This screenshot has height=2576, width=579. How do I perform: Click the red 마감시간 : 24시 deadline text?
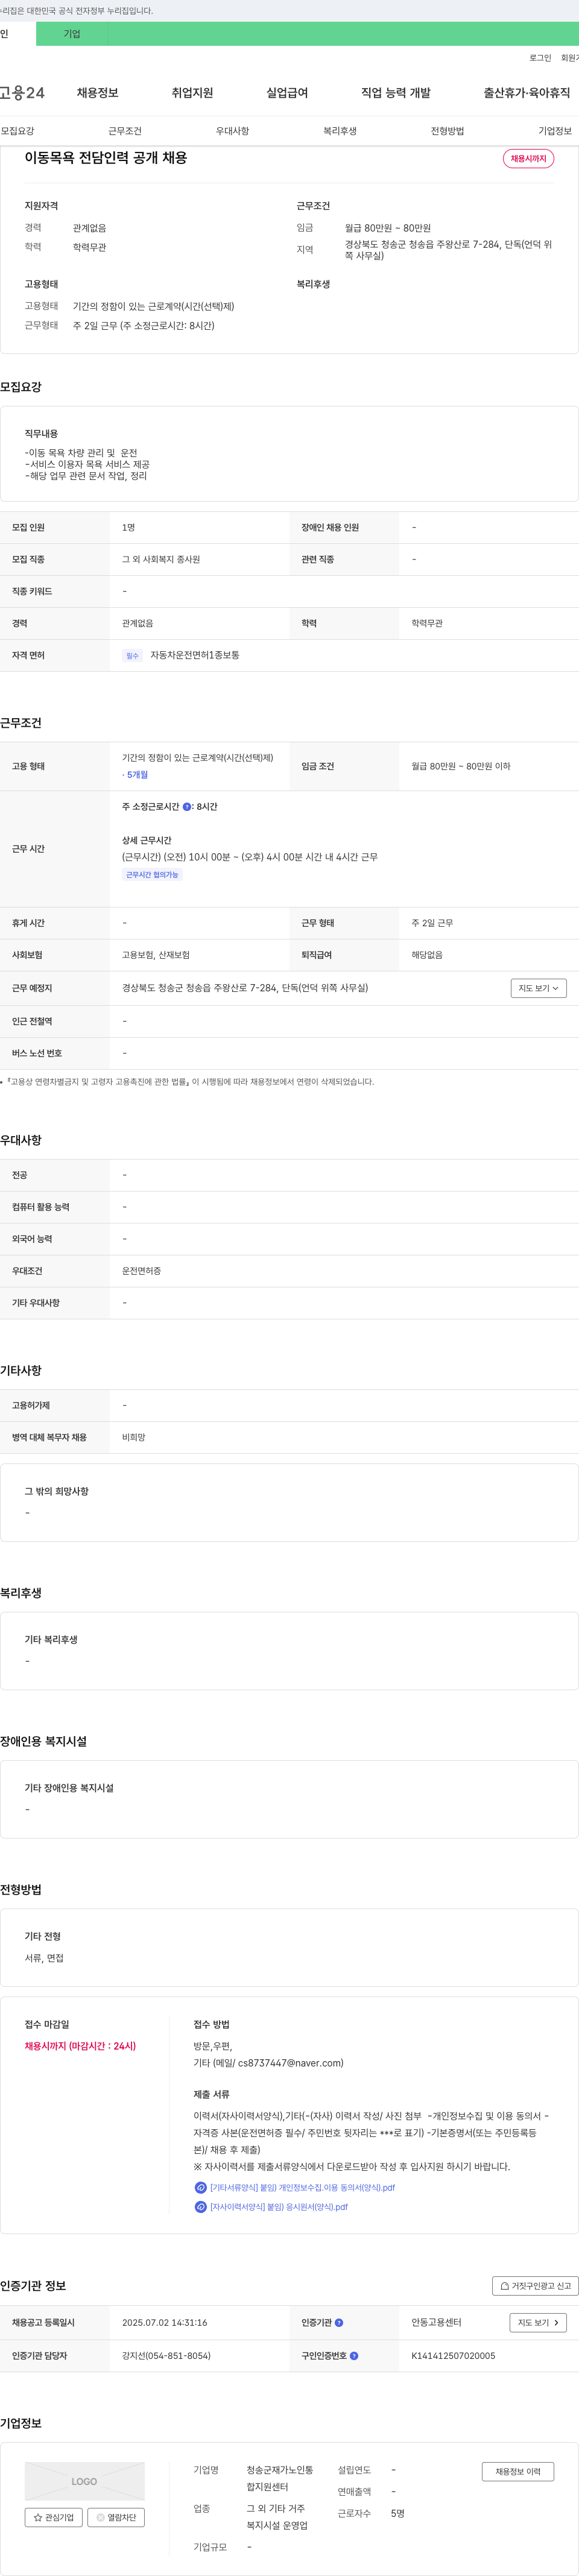(x=102, y=2046)
